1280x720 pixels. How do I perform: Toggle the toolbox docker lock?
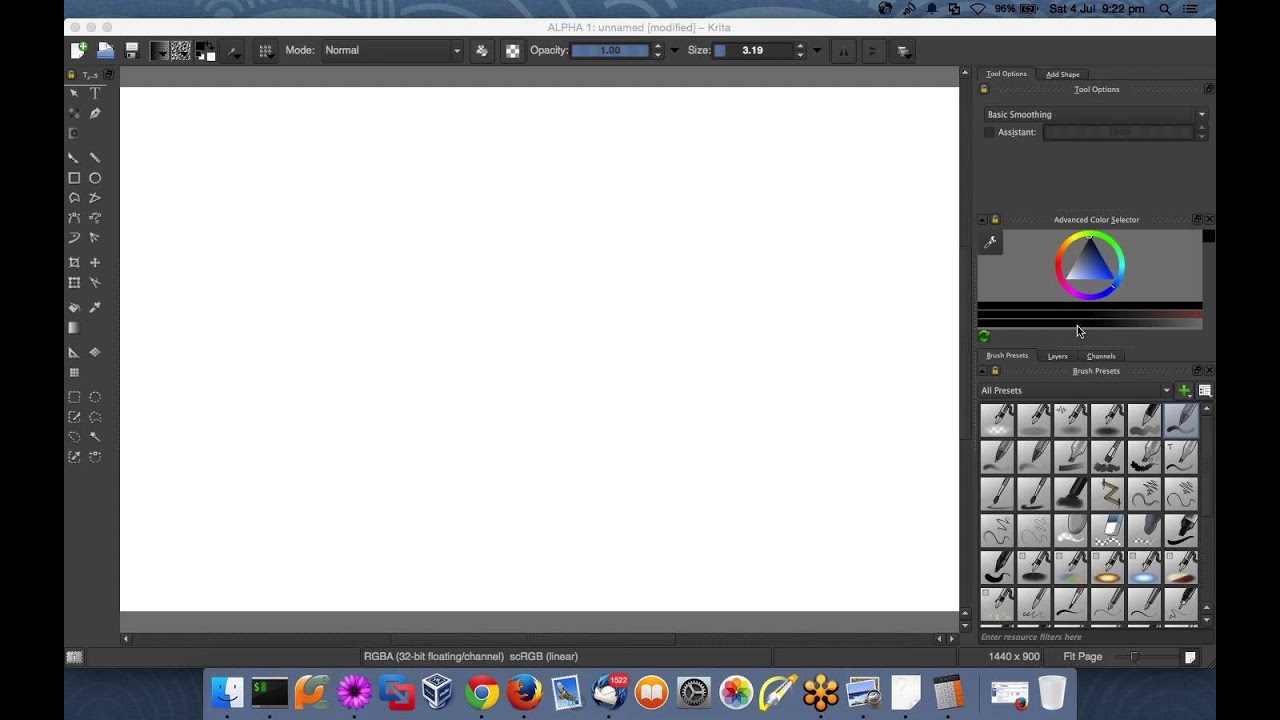(71, 75)
